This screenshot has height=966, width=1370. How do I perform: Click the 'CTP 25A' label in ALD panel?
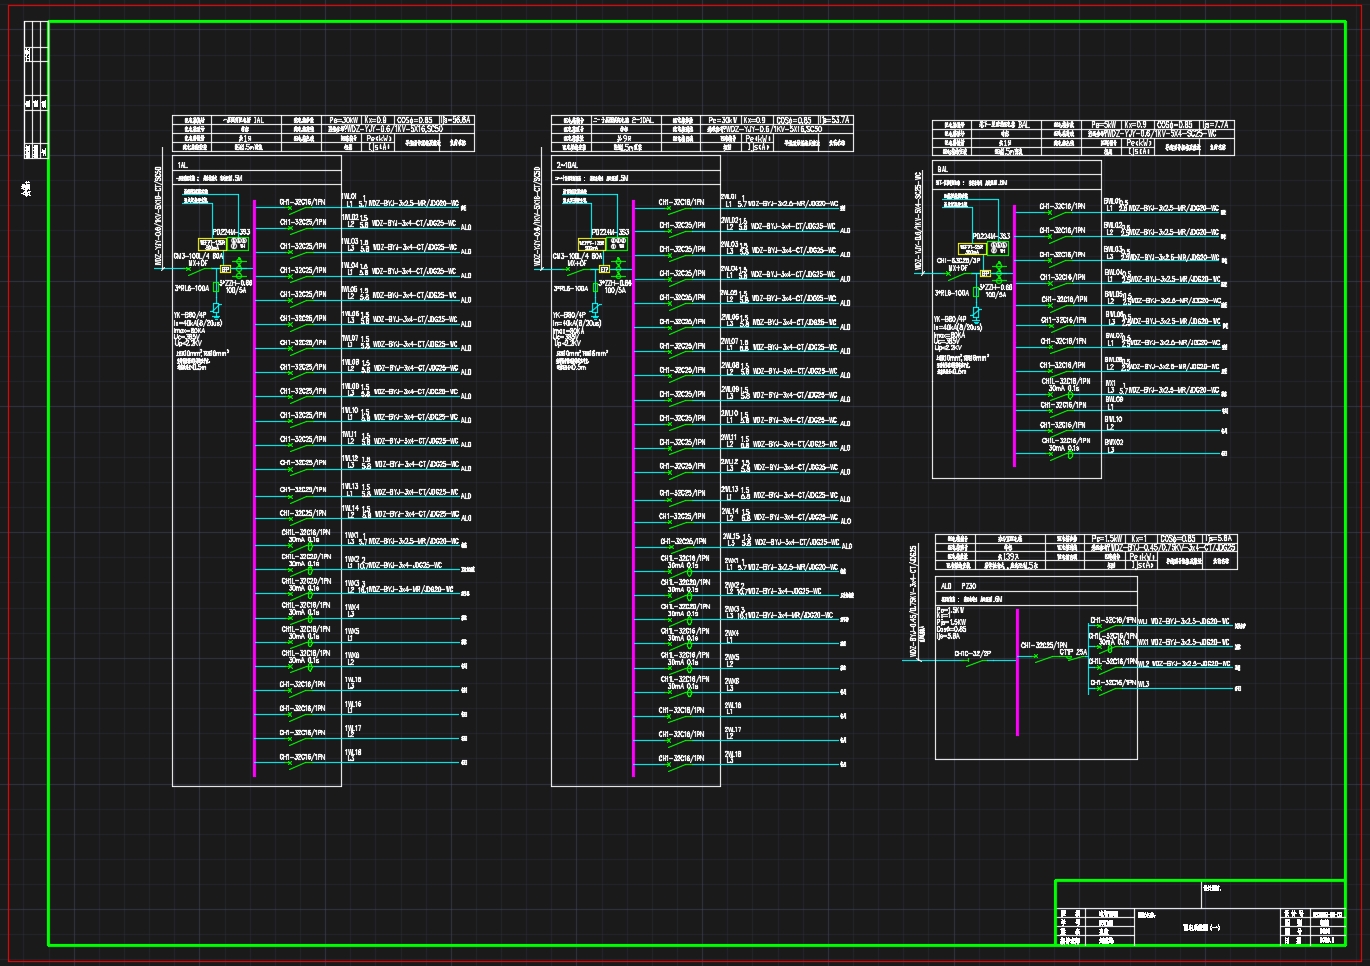pyautogui.click(x=1072, y=652)
